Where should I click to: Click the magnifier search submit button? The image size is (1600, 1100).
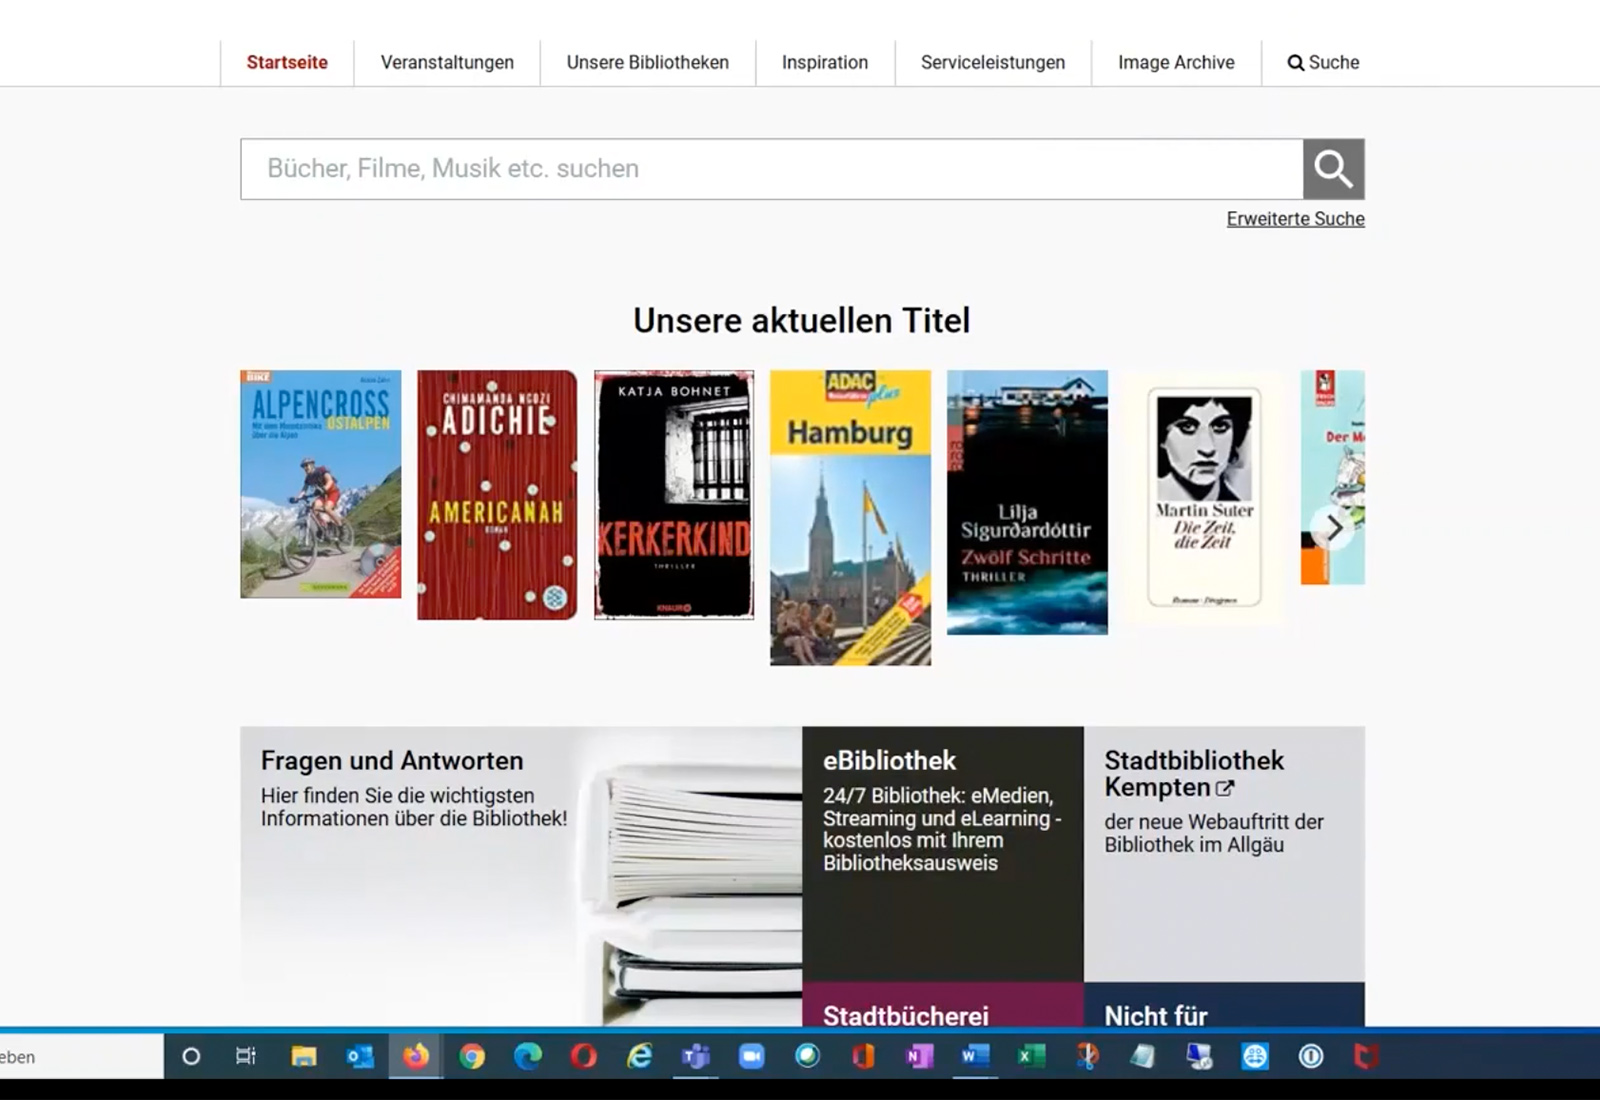tap(1333, 169)
